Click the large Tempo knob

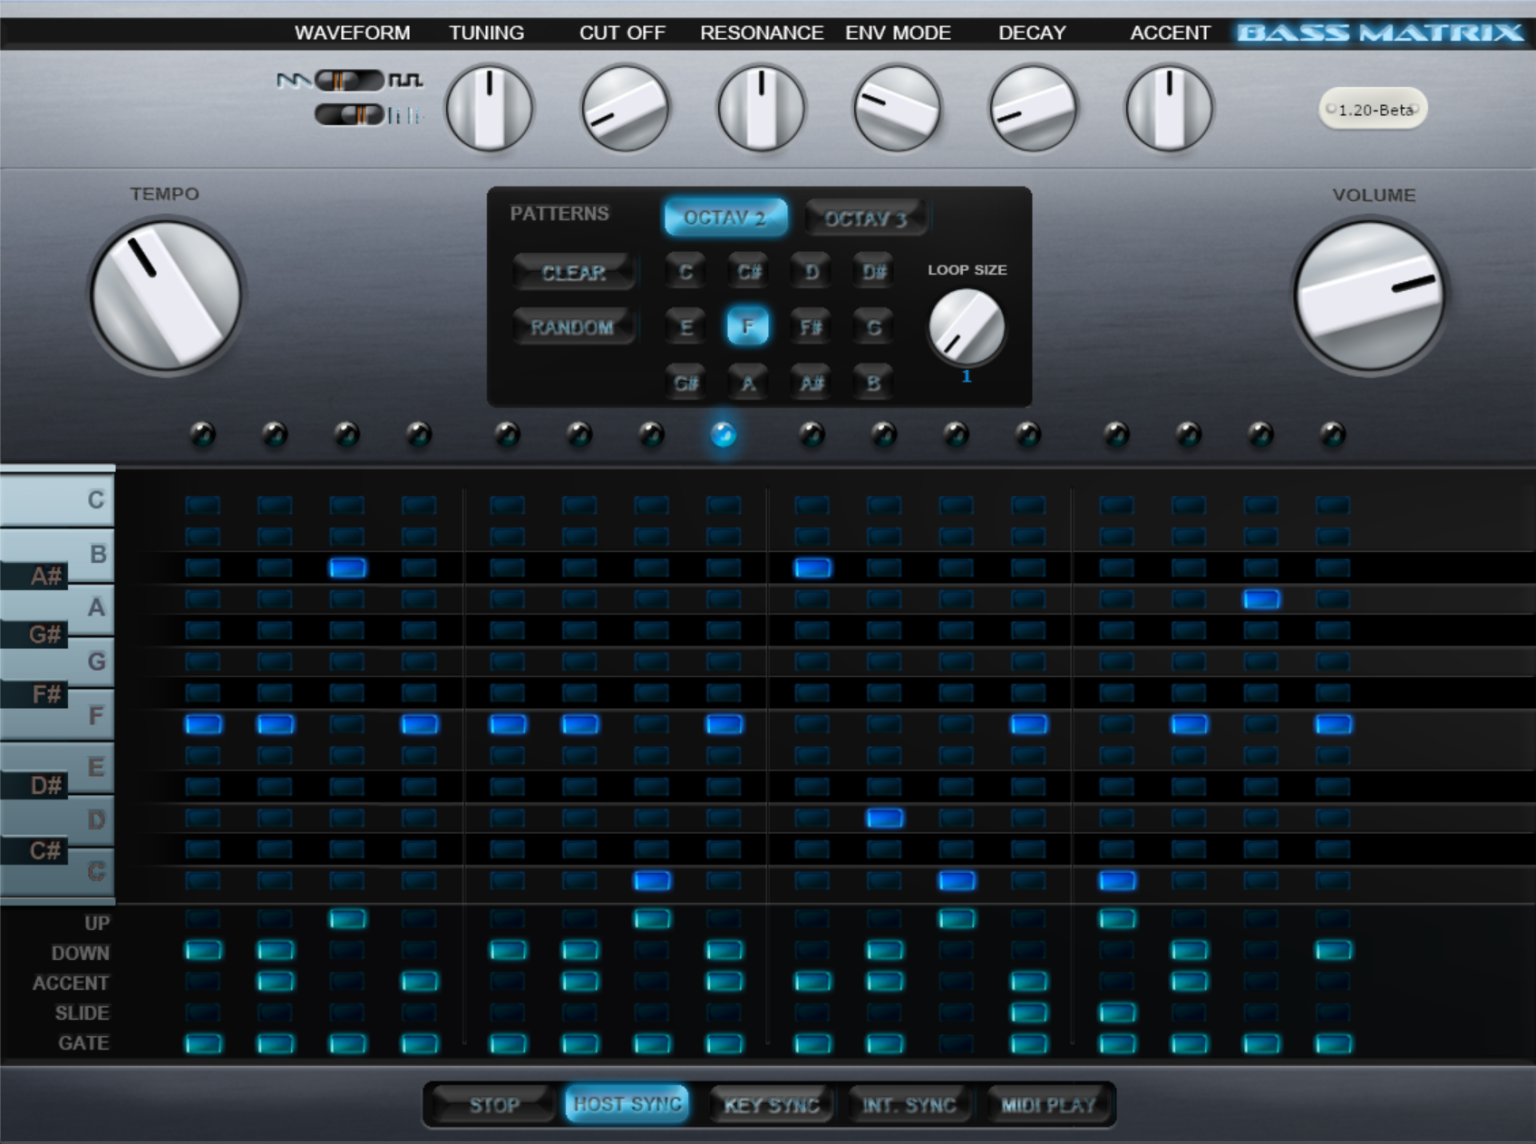(166, 296)
